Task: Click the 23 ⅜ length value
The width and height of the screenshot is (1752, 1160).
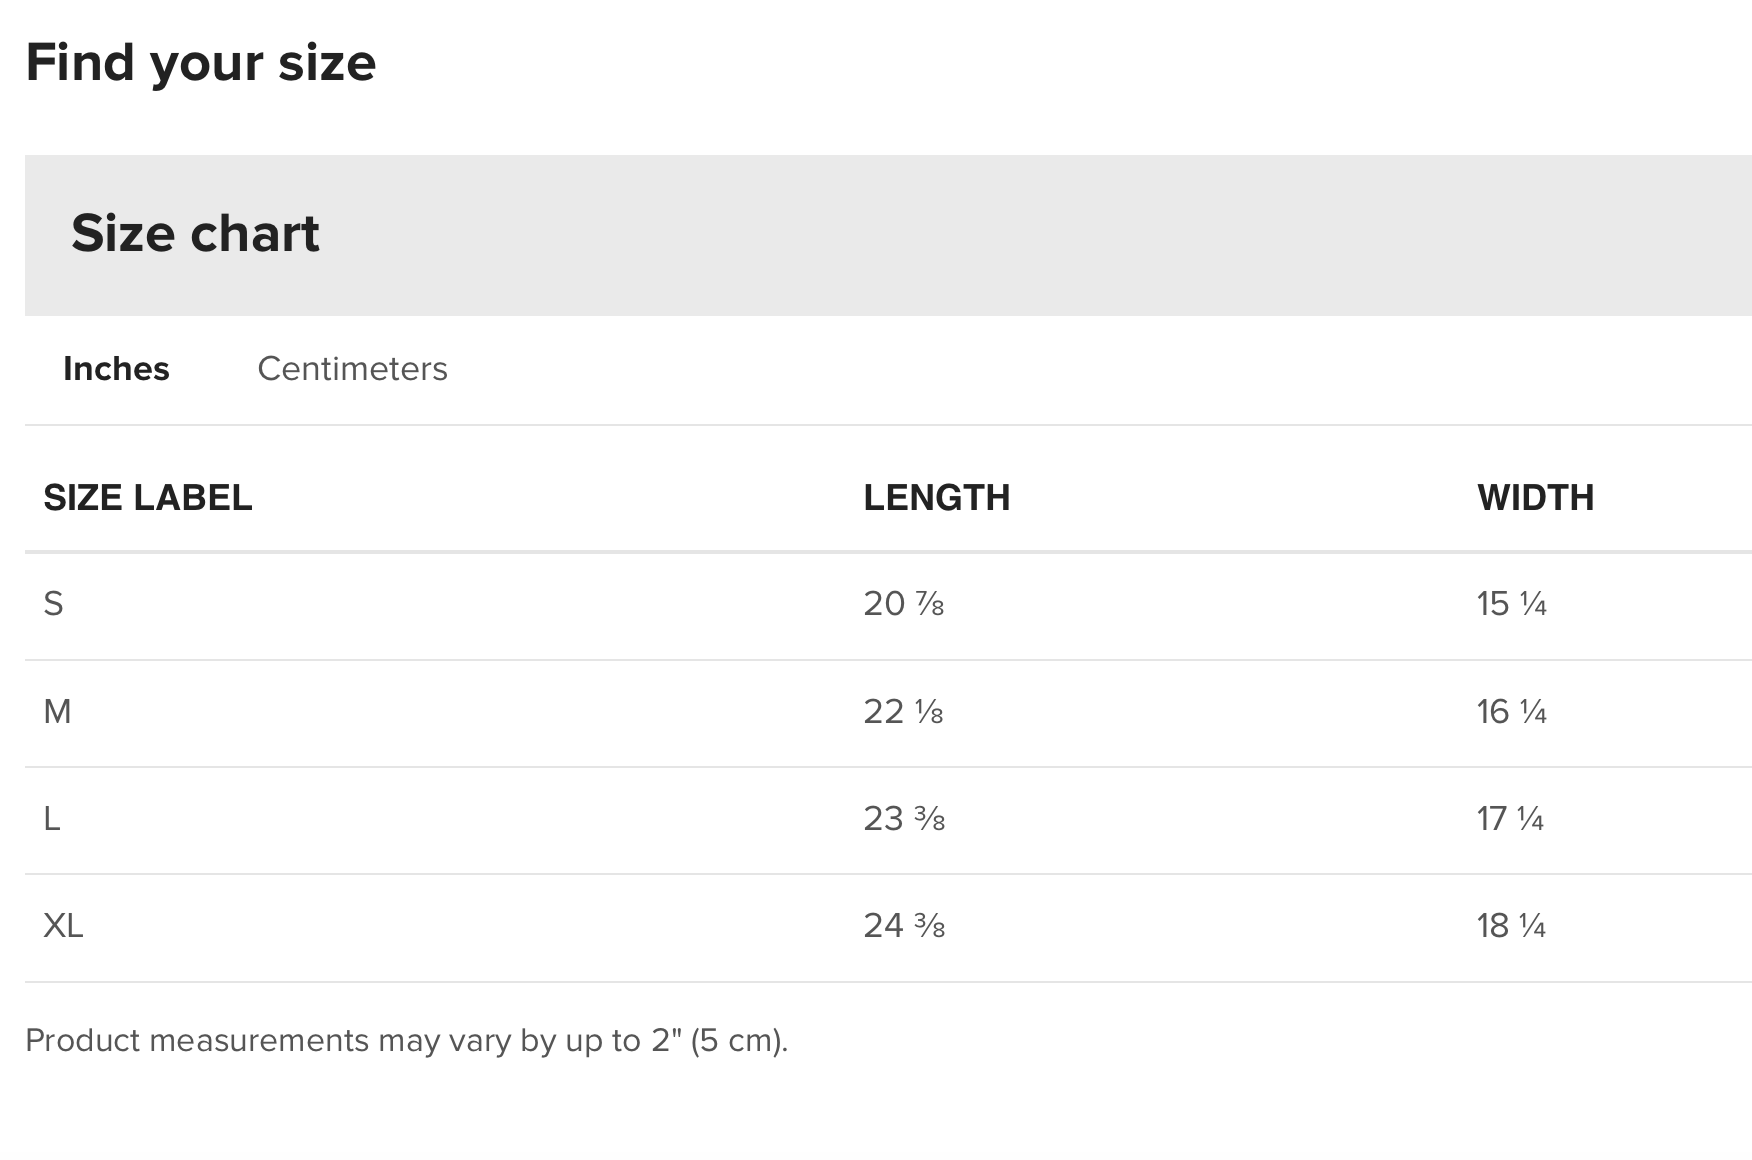Action: coord(904,819)
